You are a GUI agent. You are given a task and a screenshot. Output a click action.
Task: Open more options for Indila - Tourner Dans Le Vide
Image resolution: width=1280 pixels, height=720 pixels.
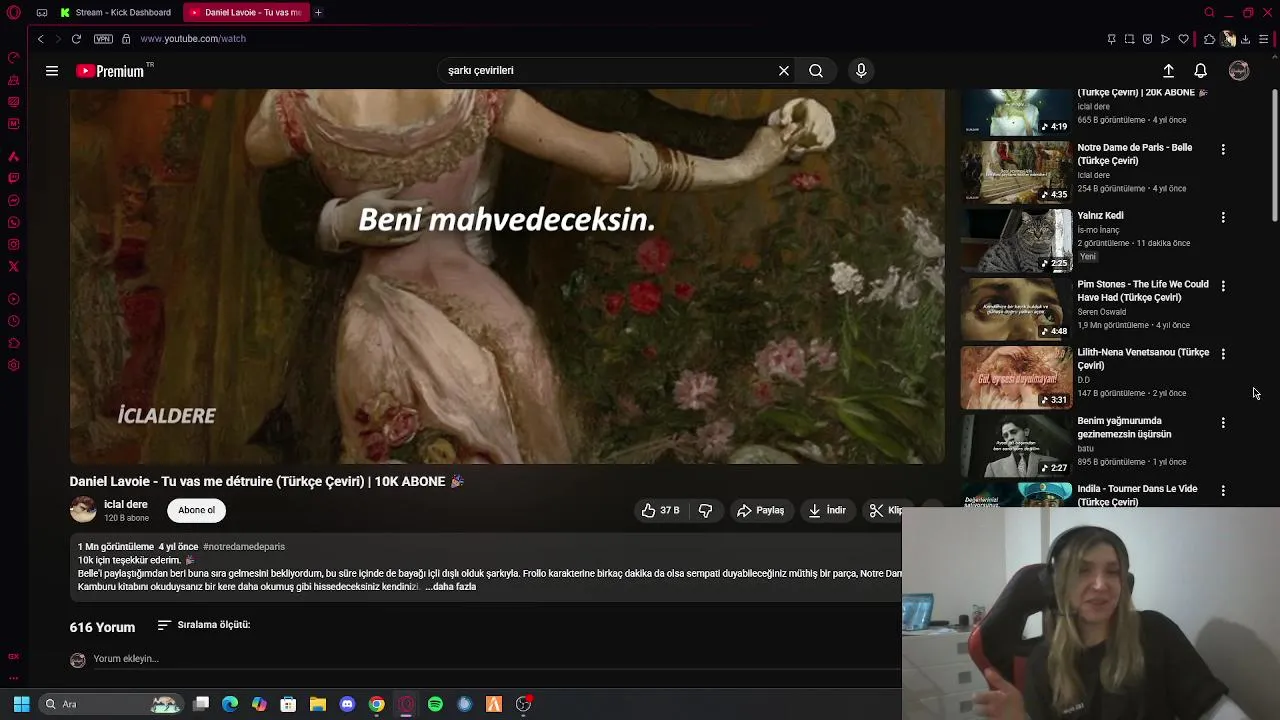click(x=1223, y=491)
